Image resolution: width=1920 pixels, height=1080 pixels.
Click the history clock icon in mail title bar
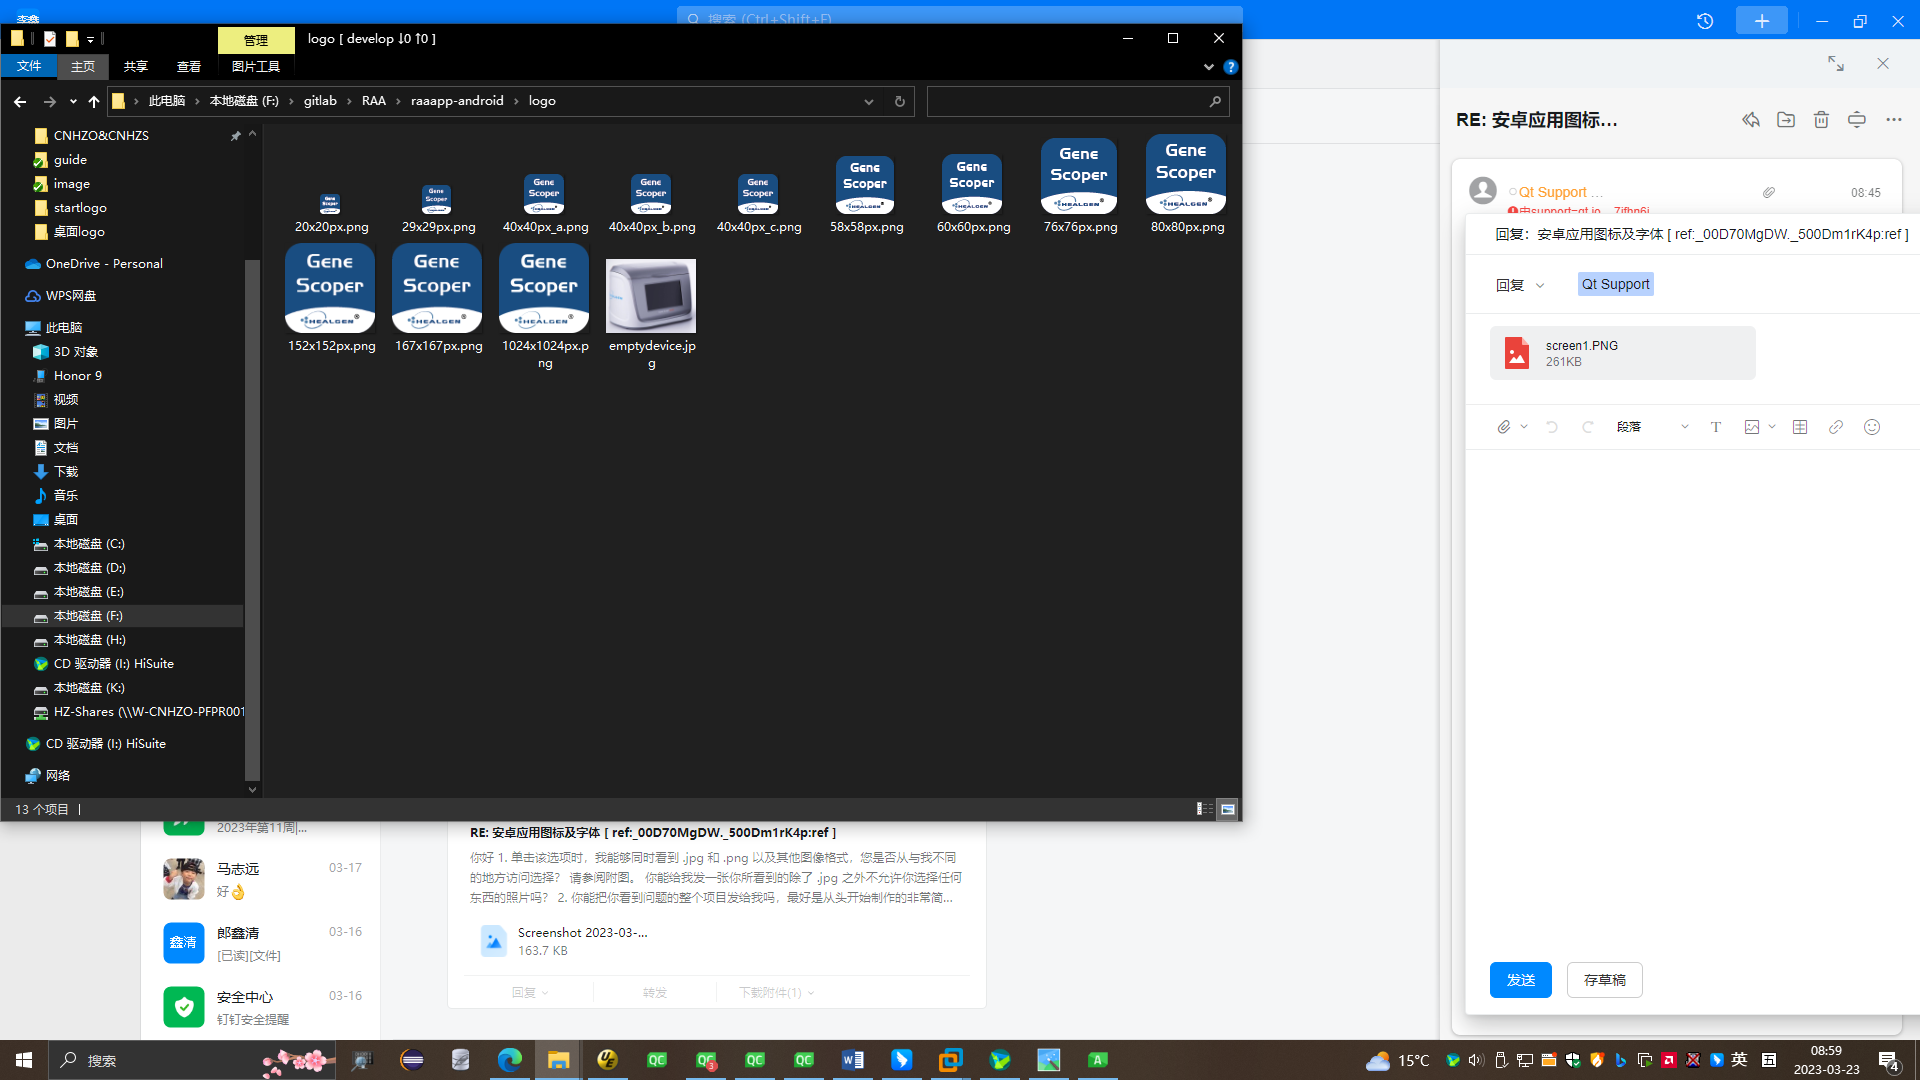pos(1705,21)
